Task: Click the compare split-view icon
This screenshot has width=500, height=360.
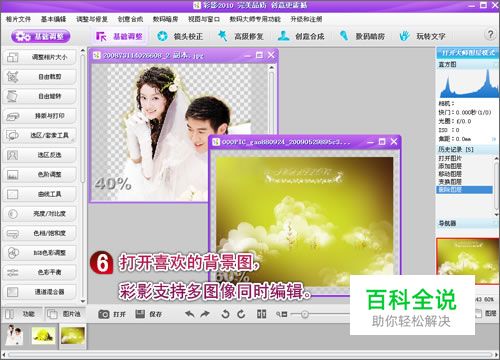Action: coord(262,314)
